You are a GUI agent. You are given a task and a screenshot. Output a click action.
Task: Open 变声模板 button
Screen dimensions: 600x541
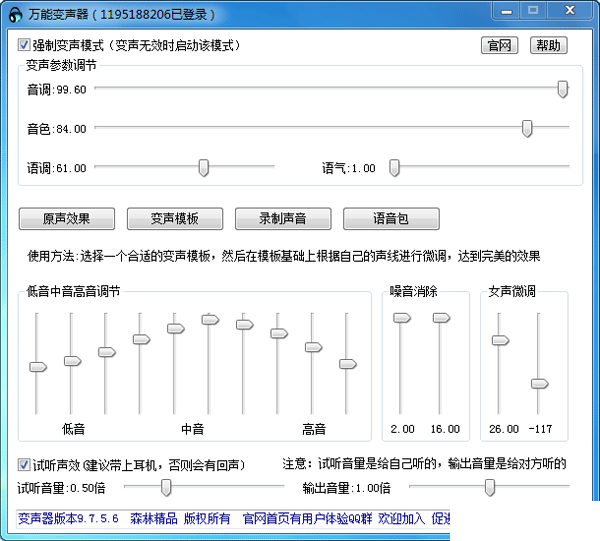tap(175, 219)
